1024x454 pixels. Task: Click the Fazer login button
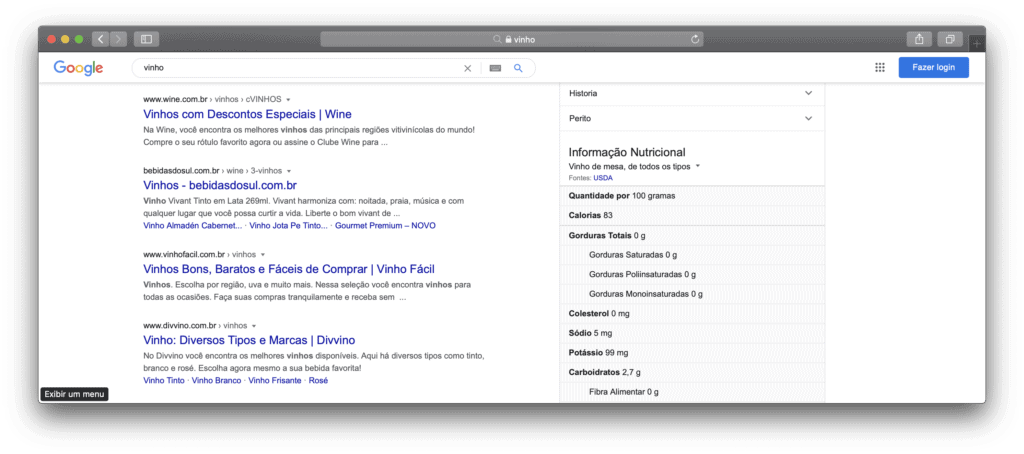click(933, 67)
